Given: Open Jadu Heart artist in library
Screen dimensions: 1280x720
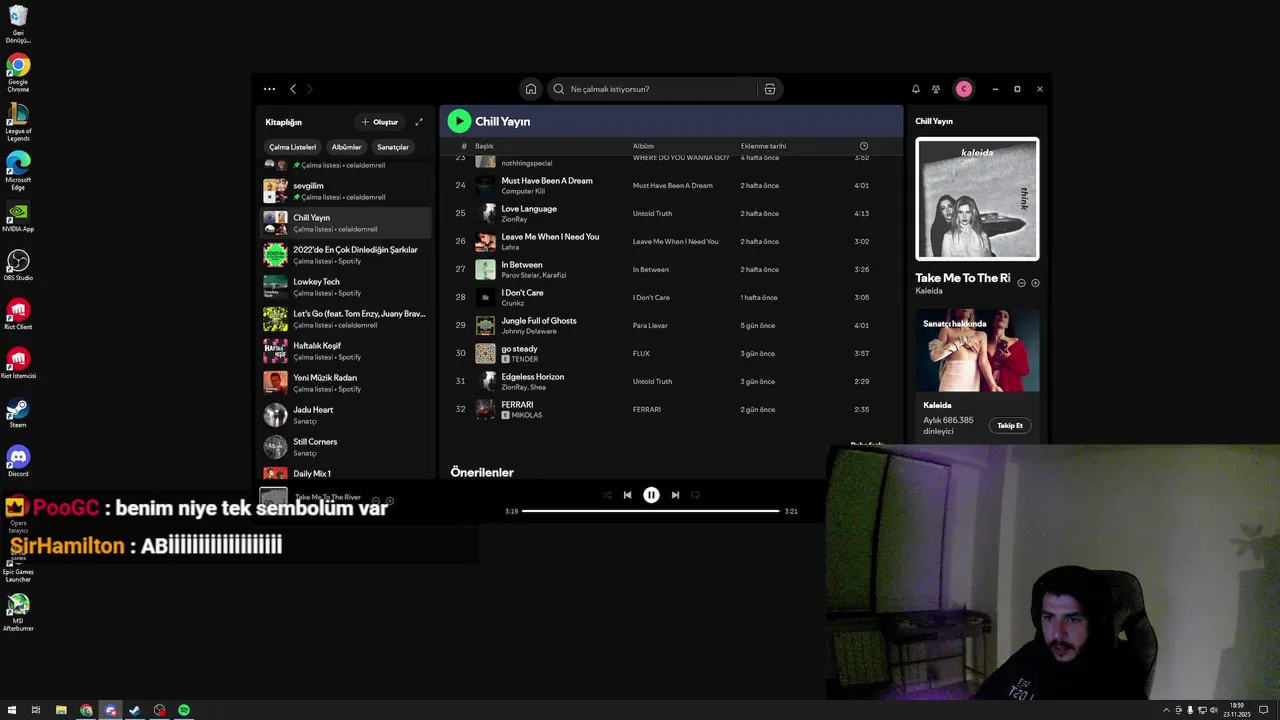Looking at the screenshot, I should coord(346,415).
